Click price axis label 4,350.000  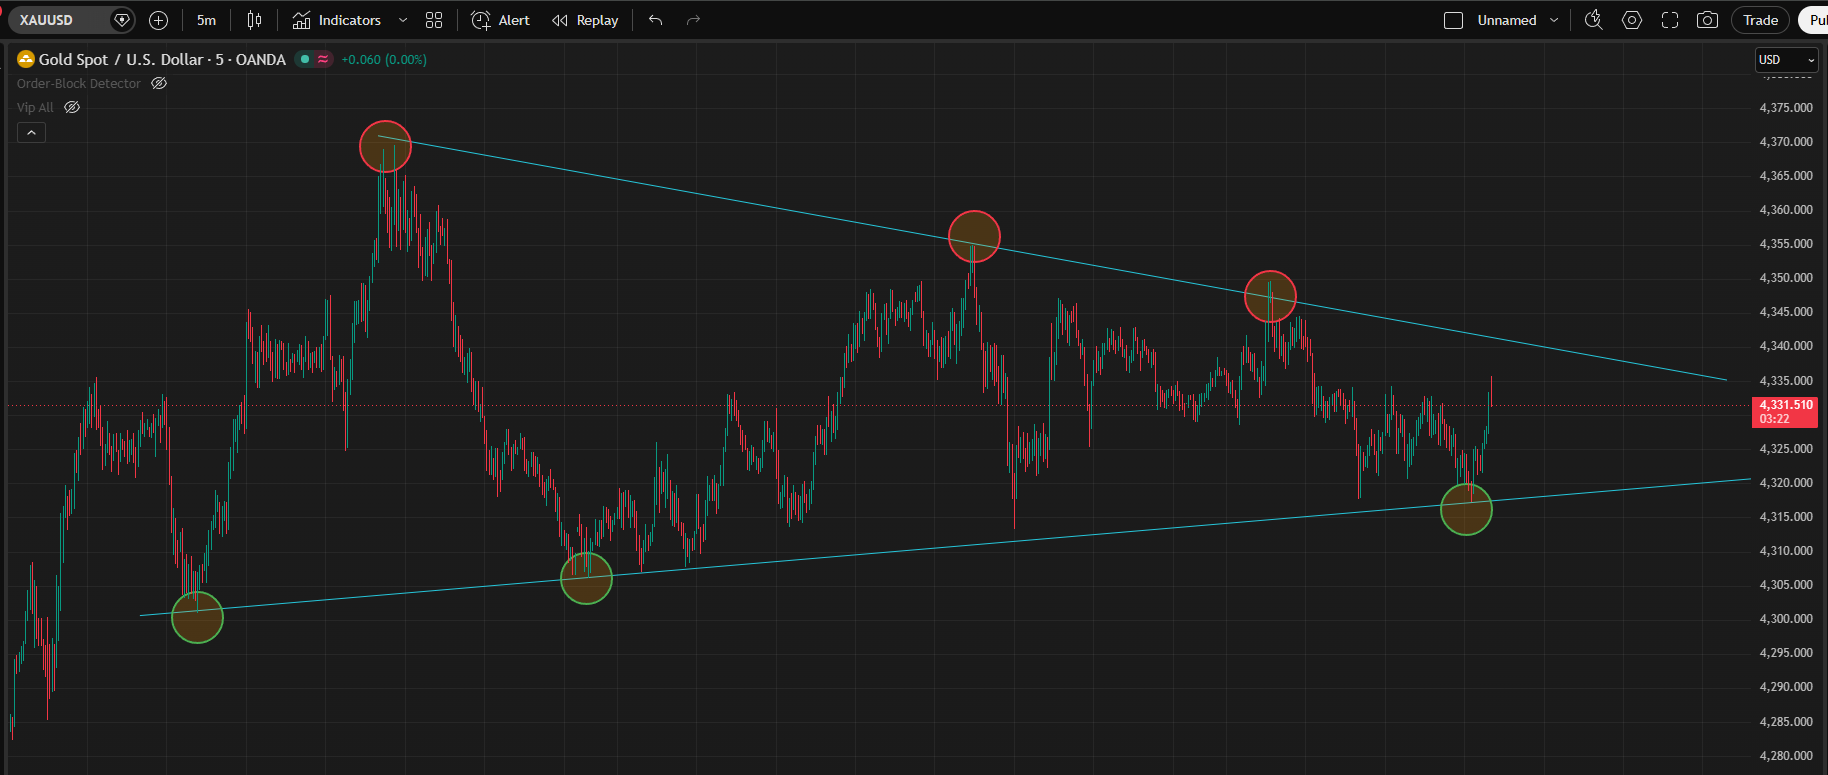click(1785, 278)
